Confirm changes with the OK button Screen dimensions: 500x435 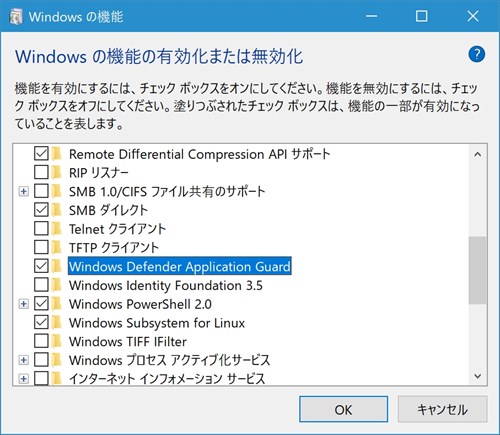click(x=343, y=409)
